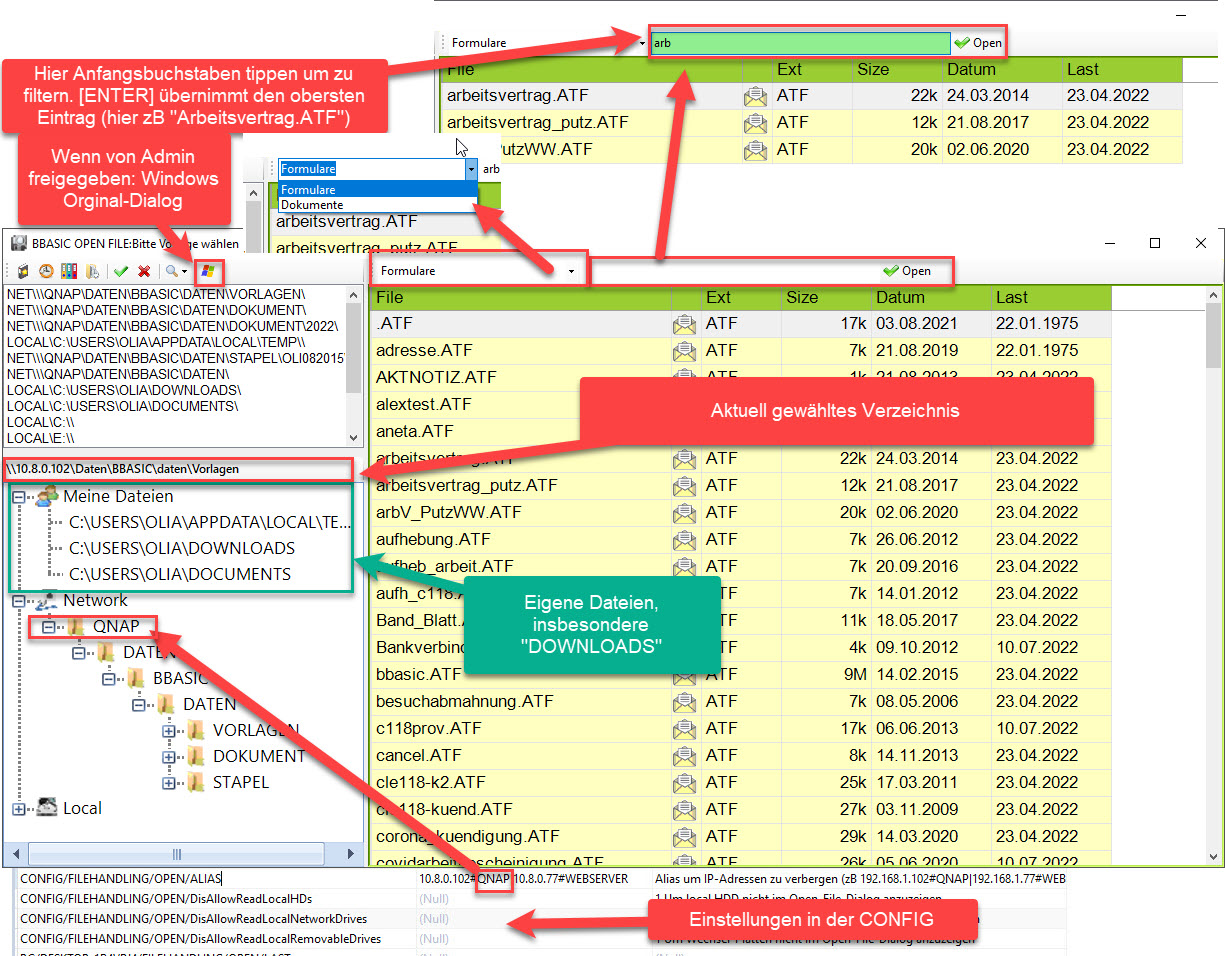Click the Open button beside the empty filter field
Viewport: 1225px width, 956px height.
tap(907, 271)
